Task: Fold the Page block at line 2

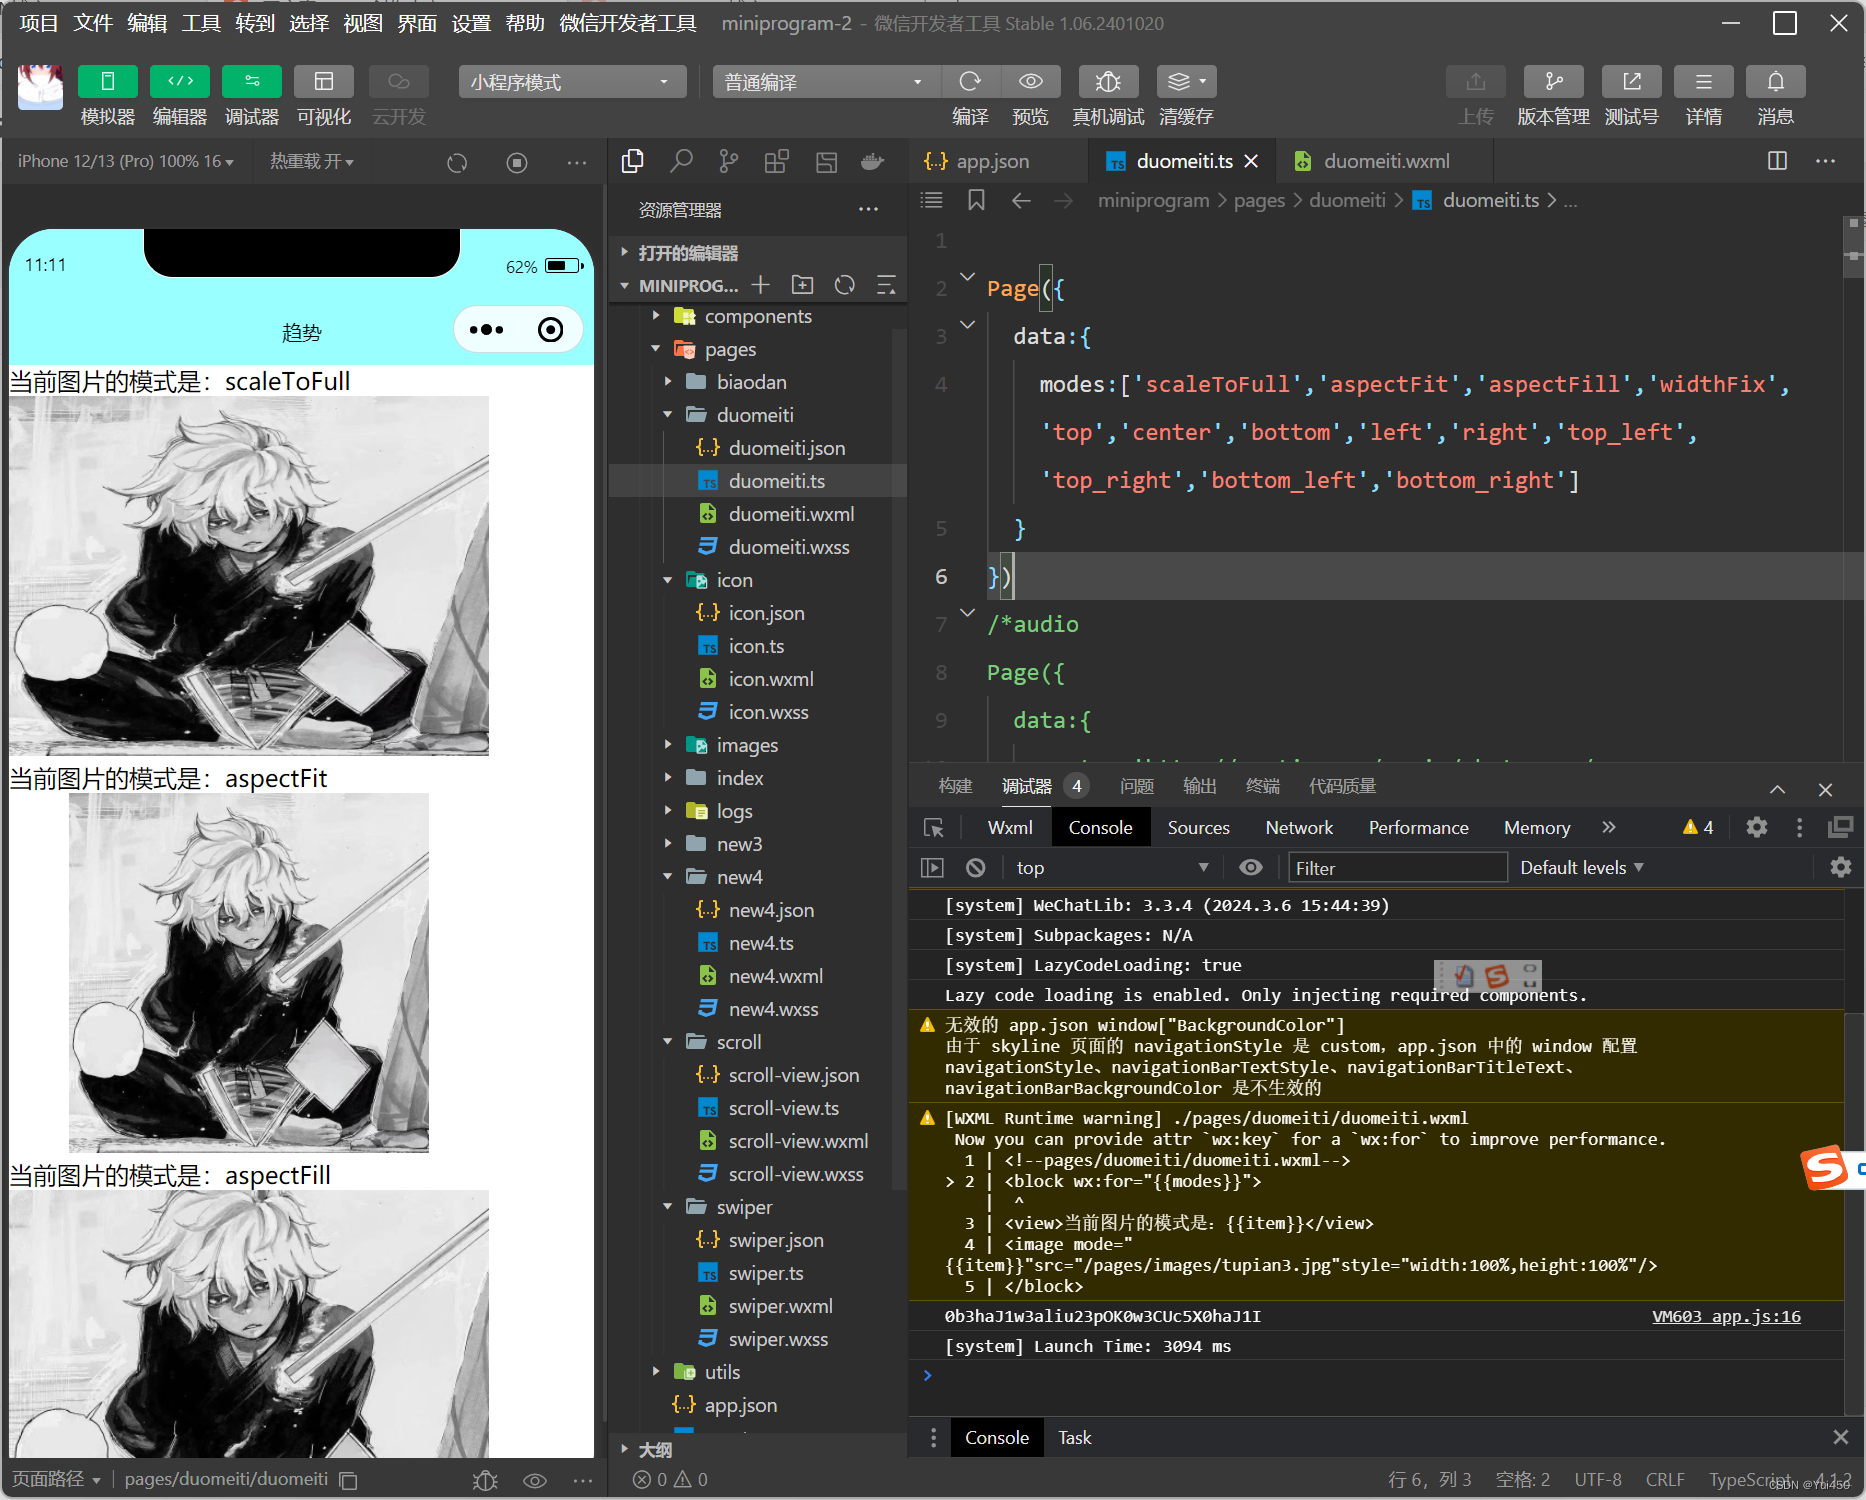Action: pos(967,277)
